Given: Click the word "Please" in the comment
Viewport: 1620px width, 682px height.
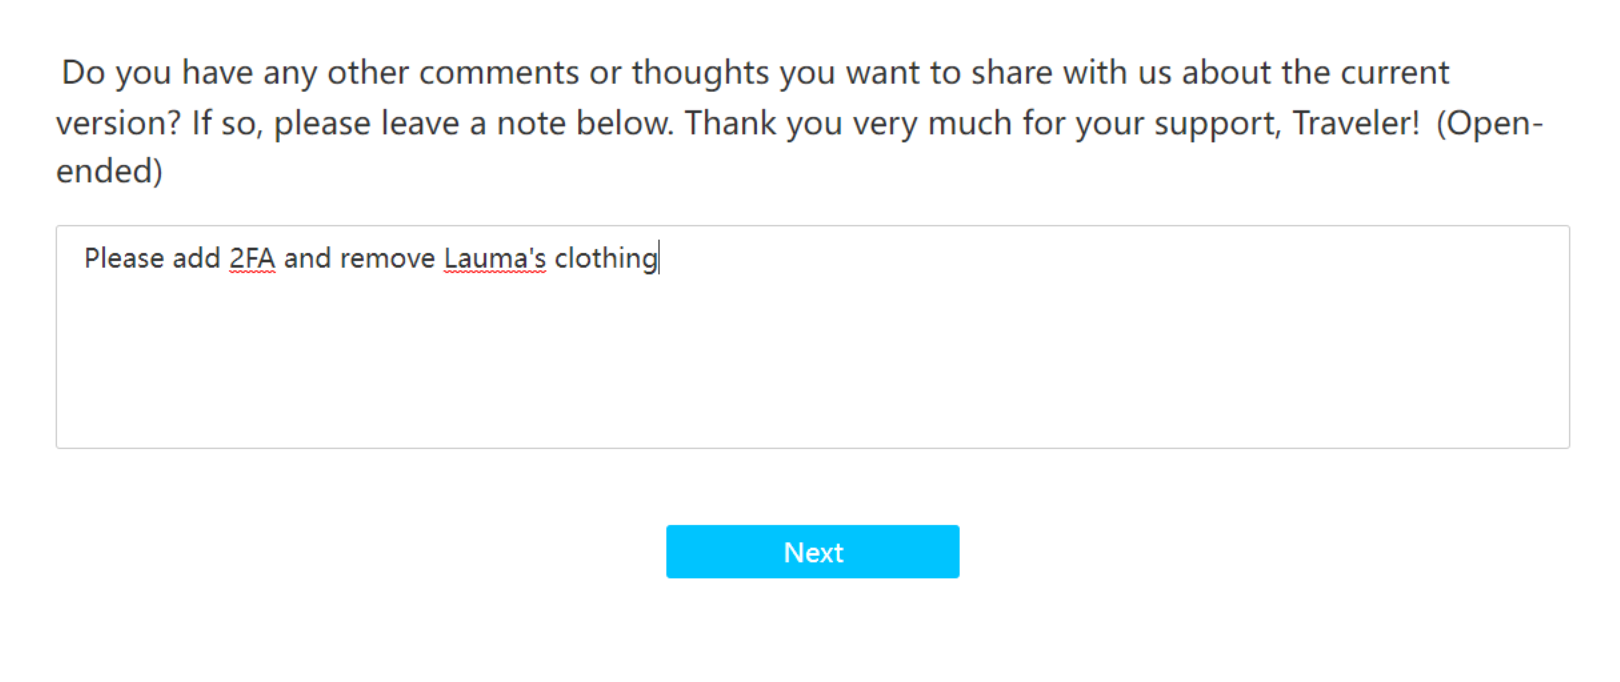Looking at the screenshot, I should pyautogui.click(x=124, y=258).
